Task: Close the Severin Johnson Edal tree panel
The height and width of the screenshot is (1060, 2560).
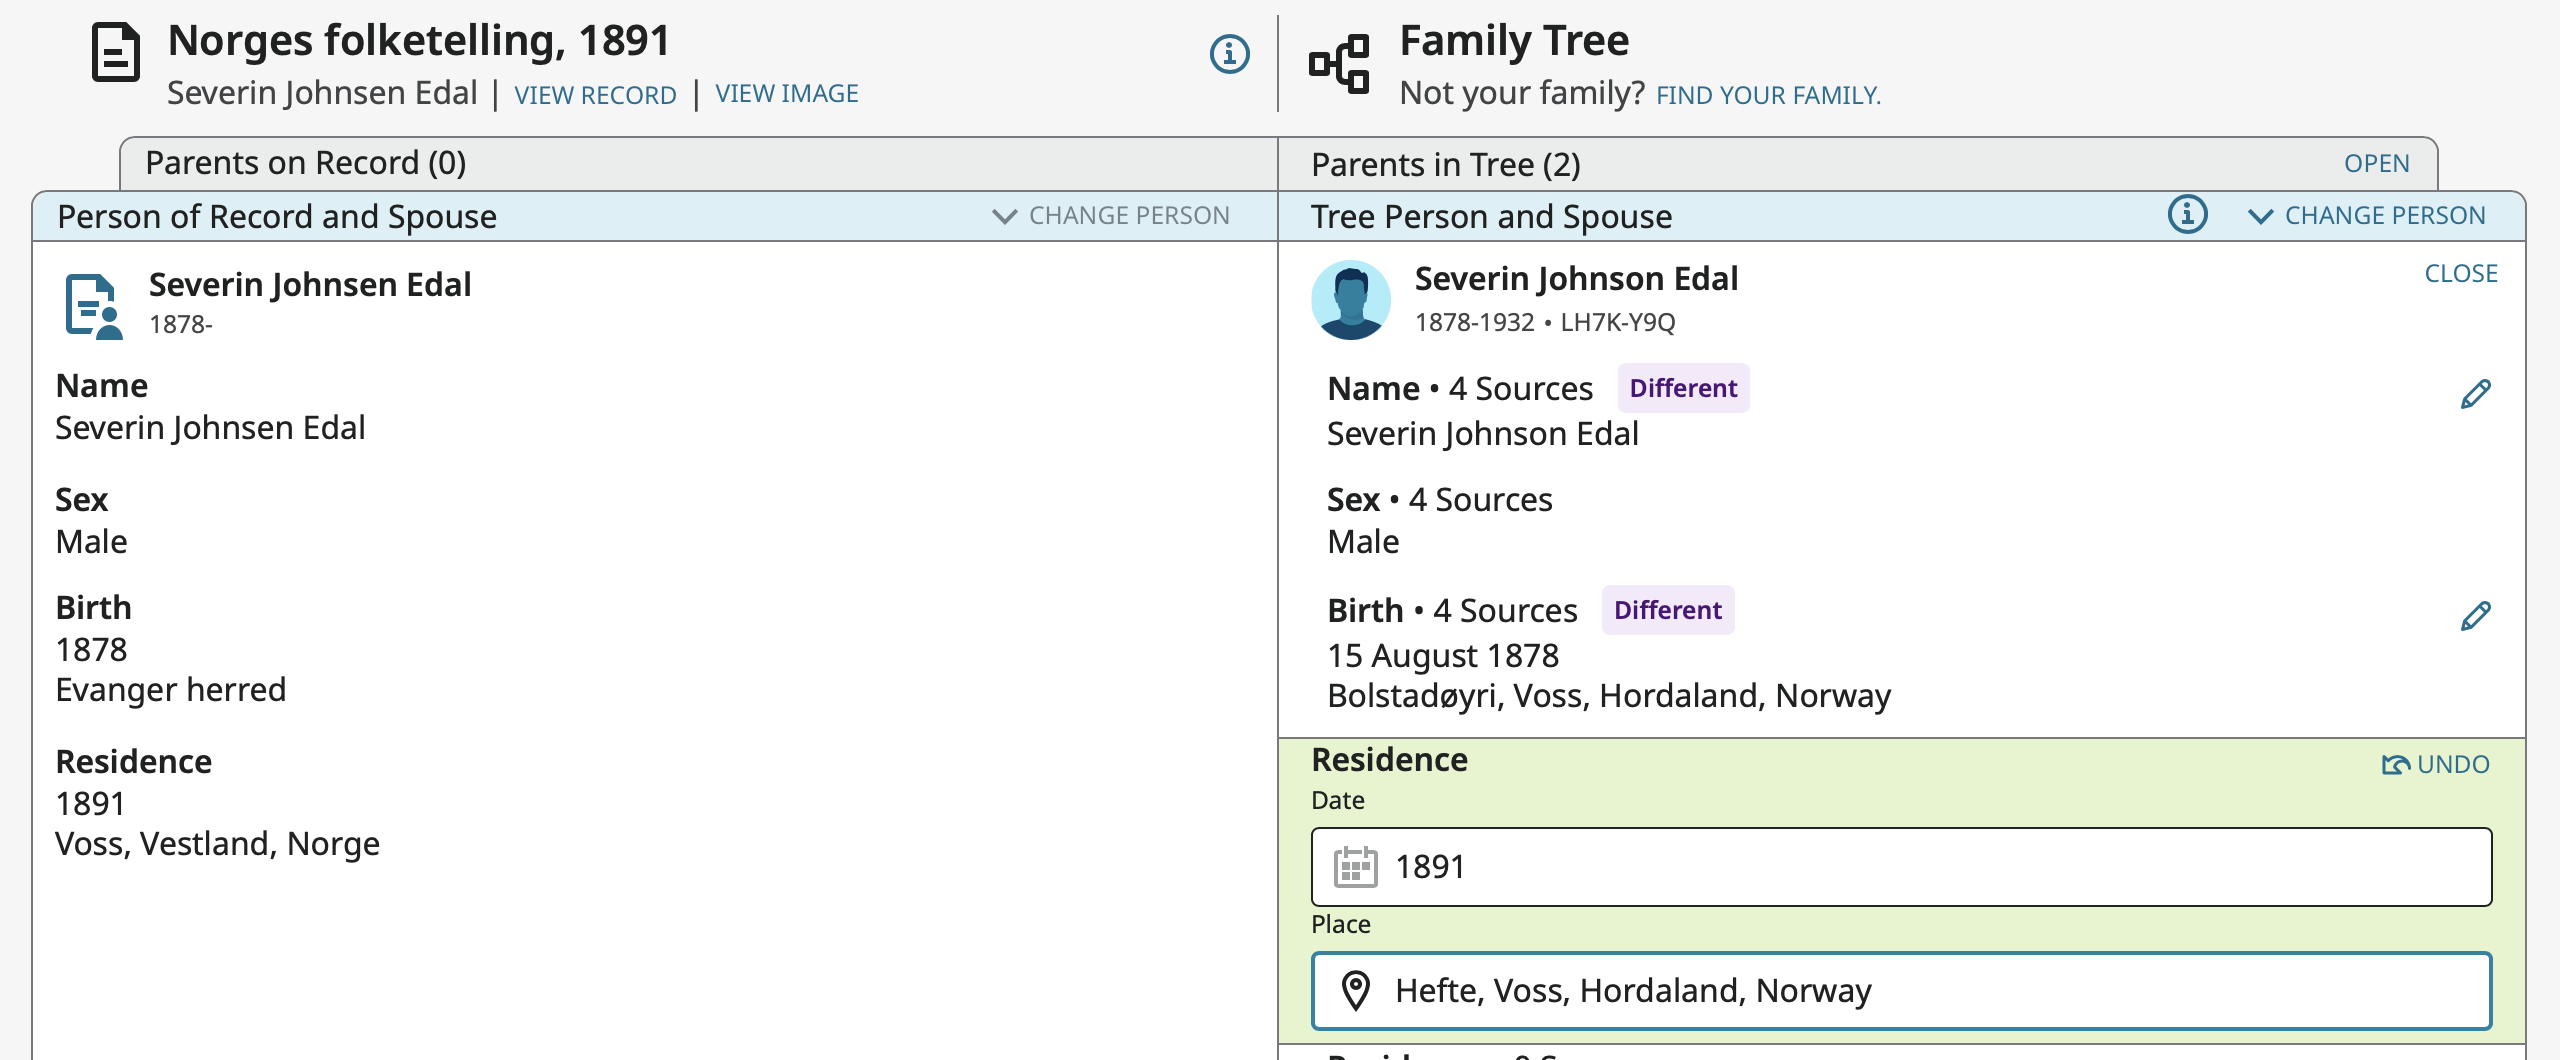Action: pyautogui.click(x=2460, y=274)
